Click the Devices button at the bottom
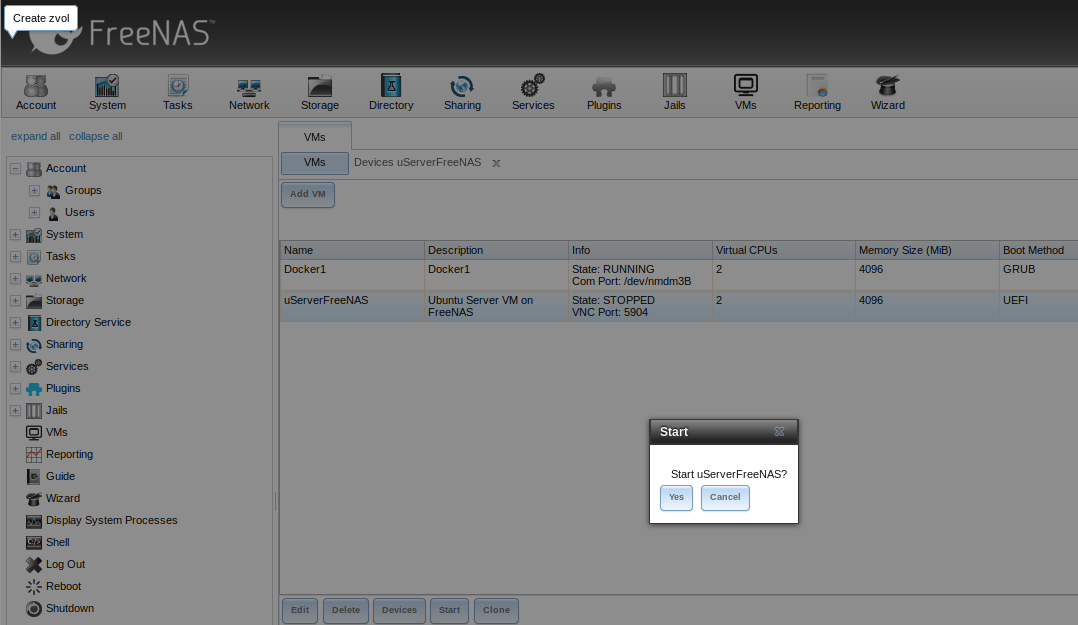Image resolution: width=1078 pixels, height=625 pixels. pos(399,611)
